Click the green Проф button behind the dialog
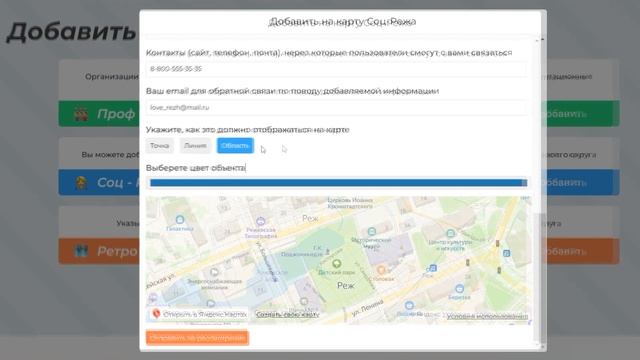Image resolution: width=640 pixels, height=360 pixels. 99,113
